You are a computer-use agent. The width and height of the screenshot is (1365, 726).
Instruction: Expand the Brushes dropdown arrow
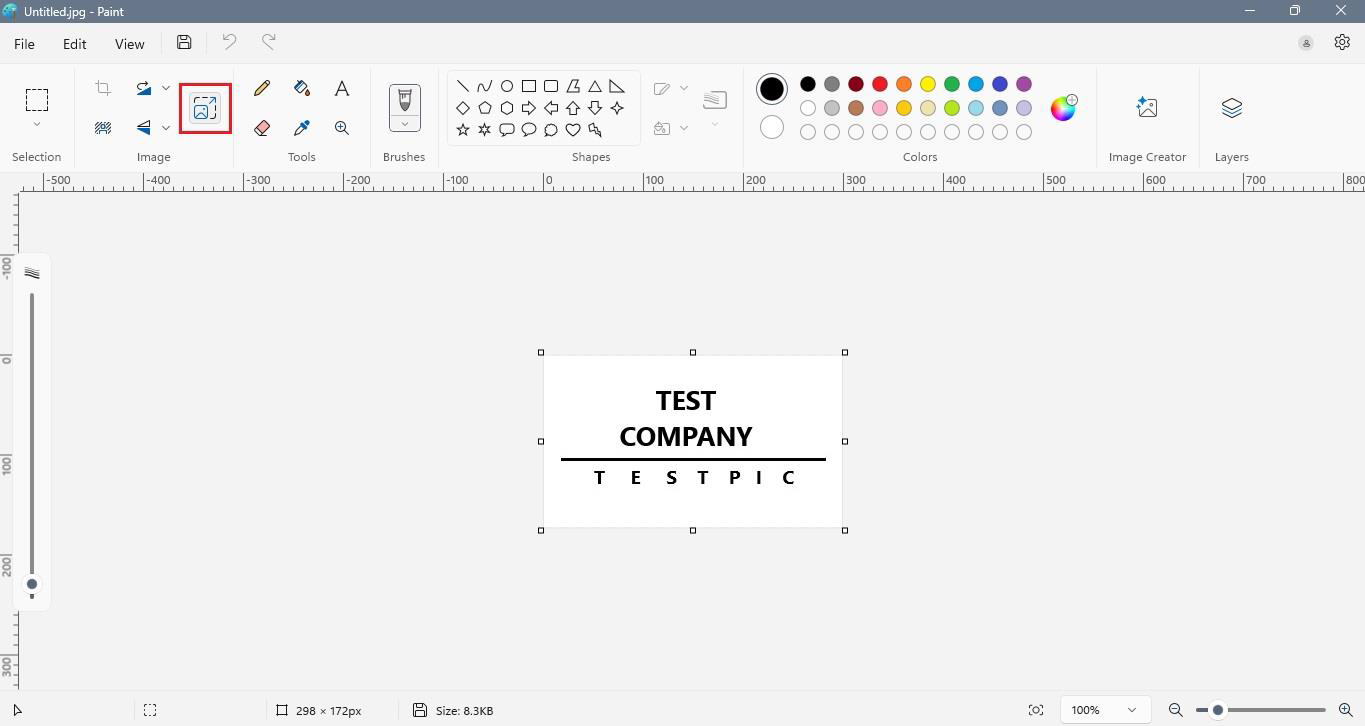[x=405, y=124]
